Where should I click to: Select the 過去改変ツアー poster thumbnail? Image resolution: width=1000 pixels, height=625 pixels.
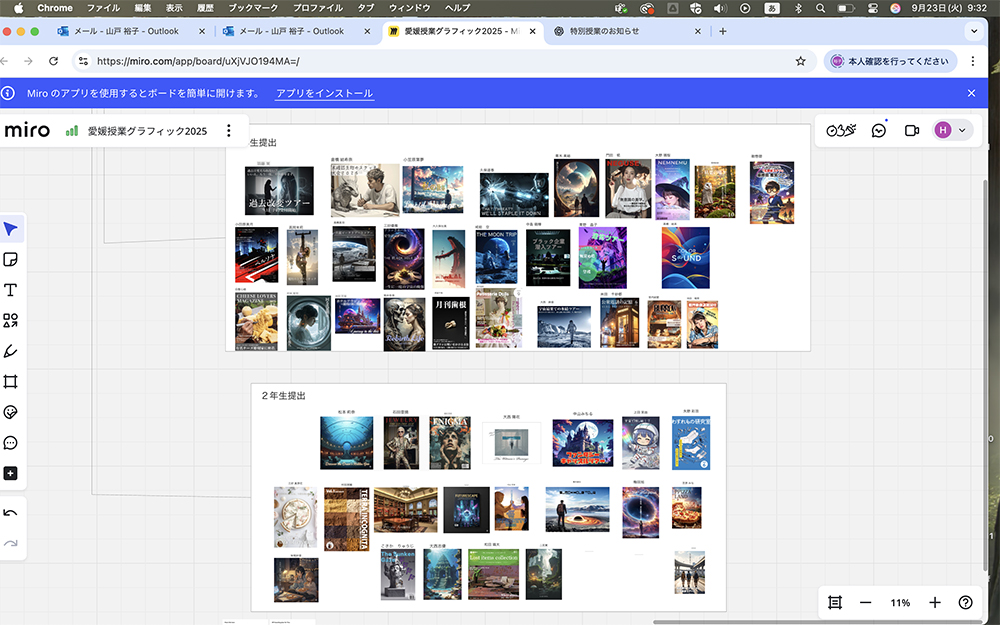[x=279, y=191]
